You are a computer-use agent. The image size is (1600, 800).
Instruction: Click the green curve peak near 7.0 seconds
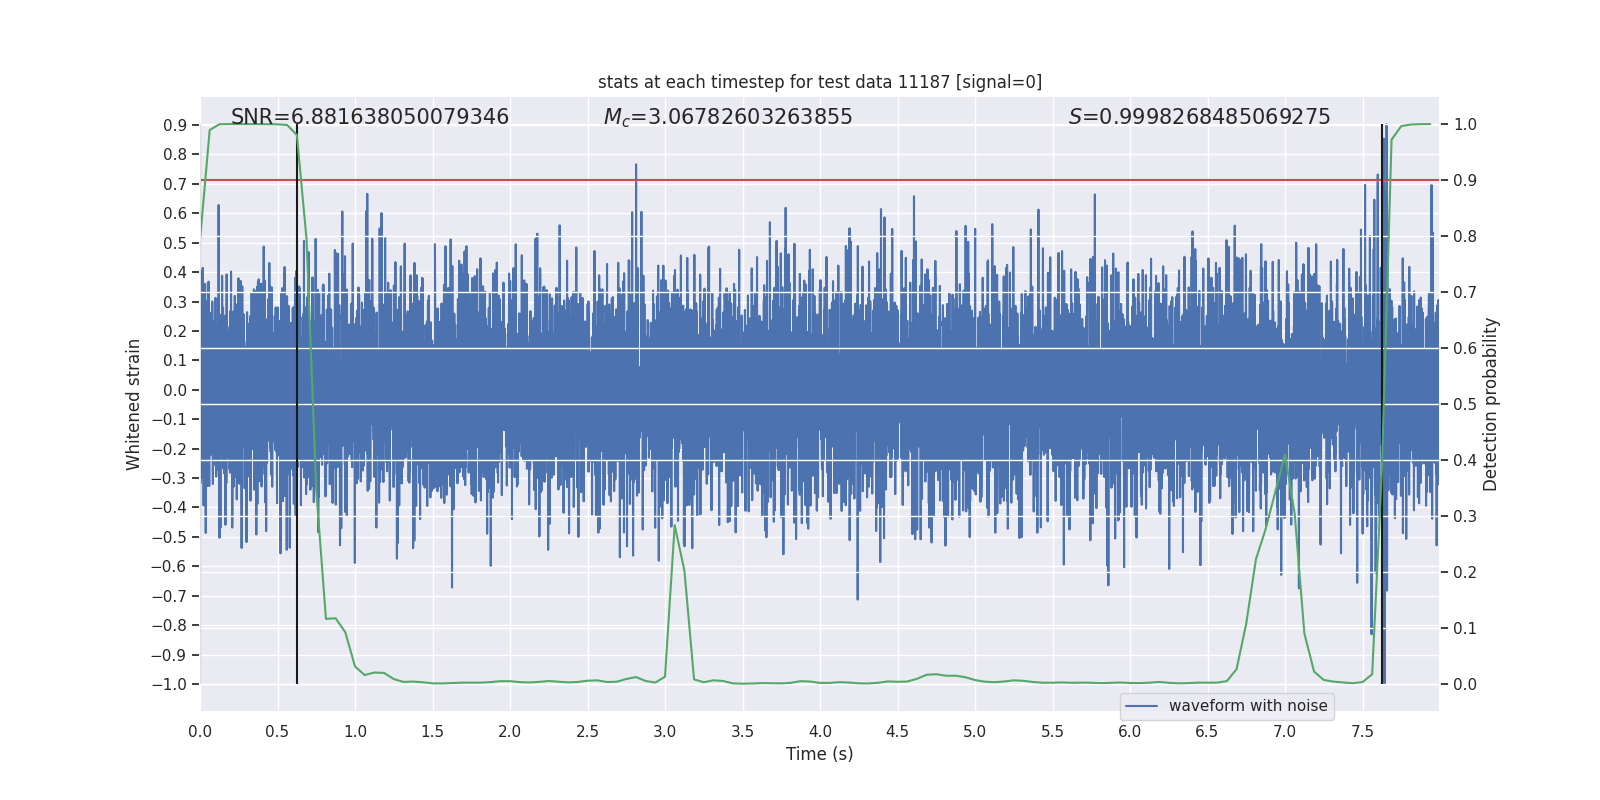pyautogui.click(x=1285, y=455)
